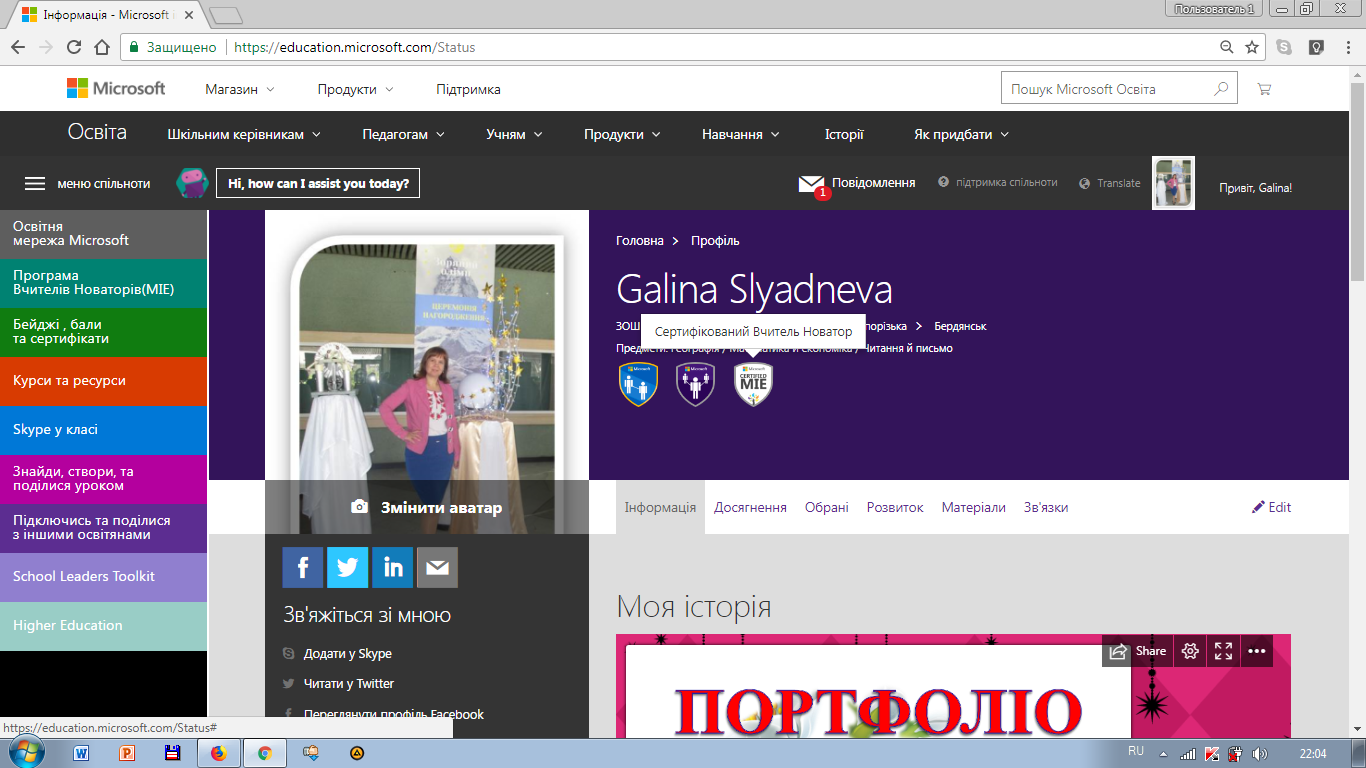Screen dimensions: 1366x768
Task: Switch to the Досягнення tab
Action: pyautogui.click(x=750, y=507)
